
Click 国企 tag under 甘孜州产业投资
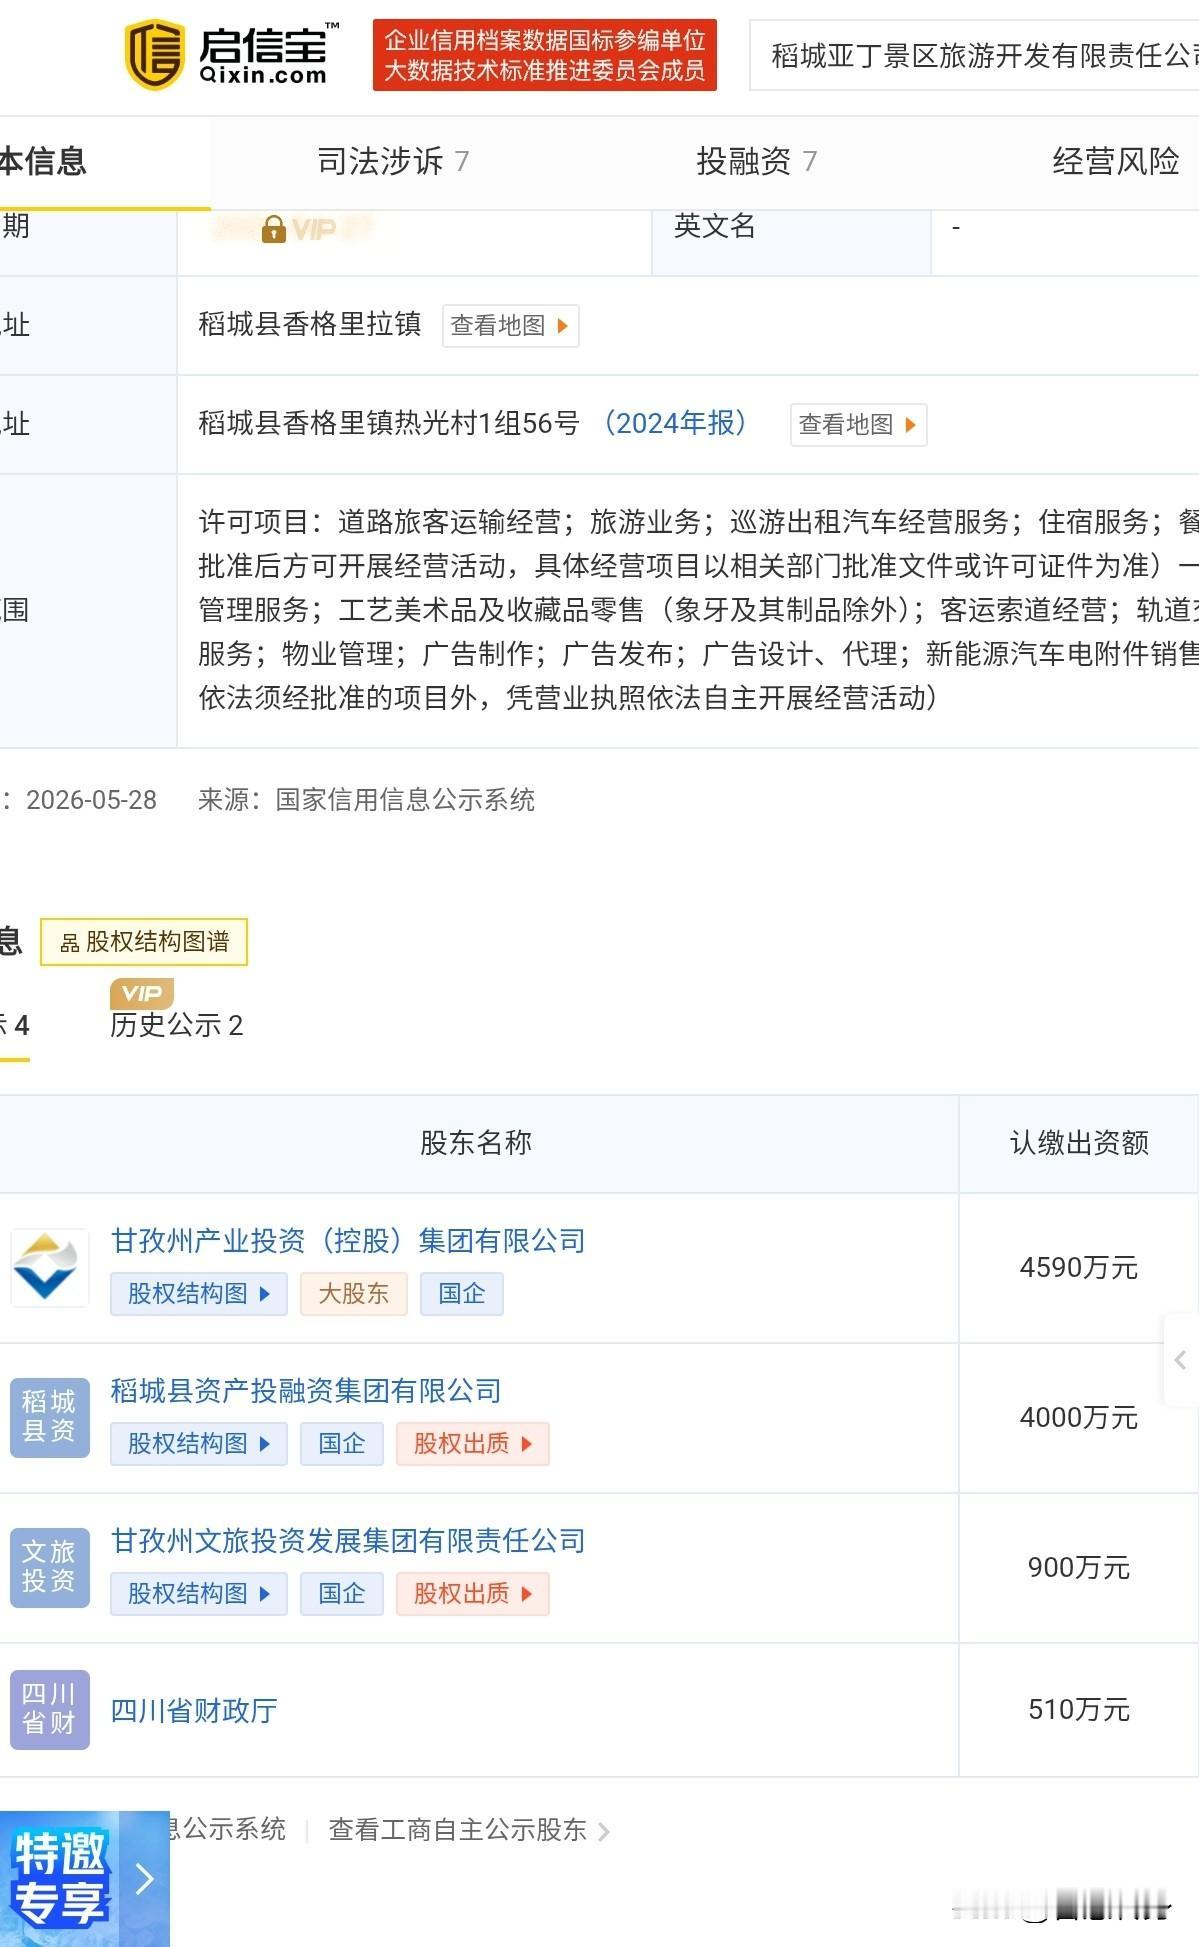pos(462,1293)
